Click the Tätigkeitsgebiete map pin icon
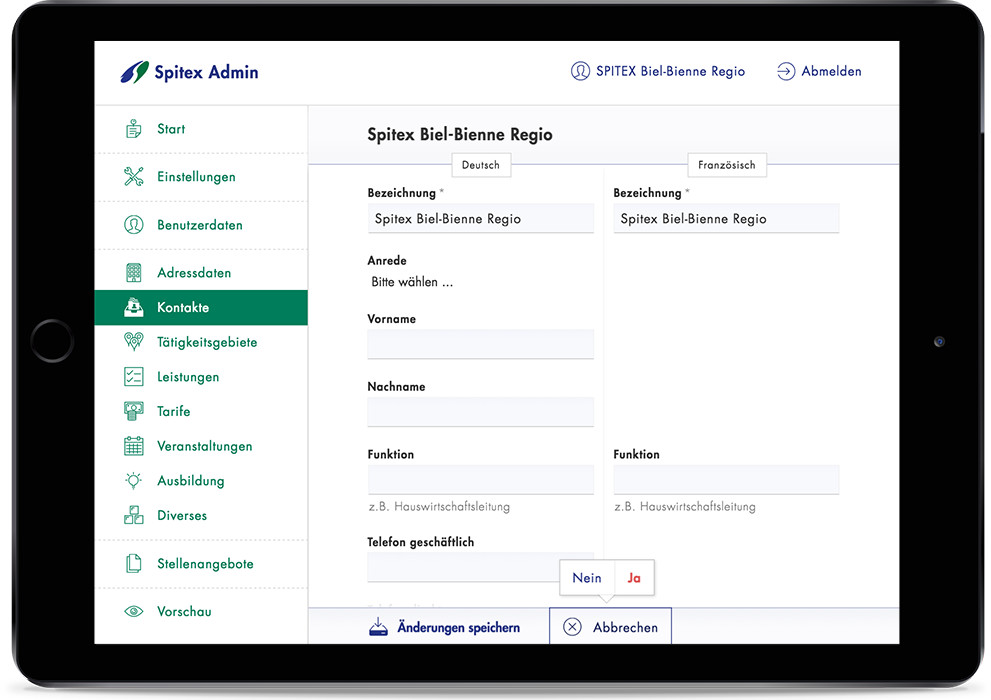 [x=133, y=342]
